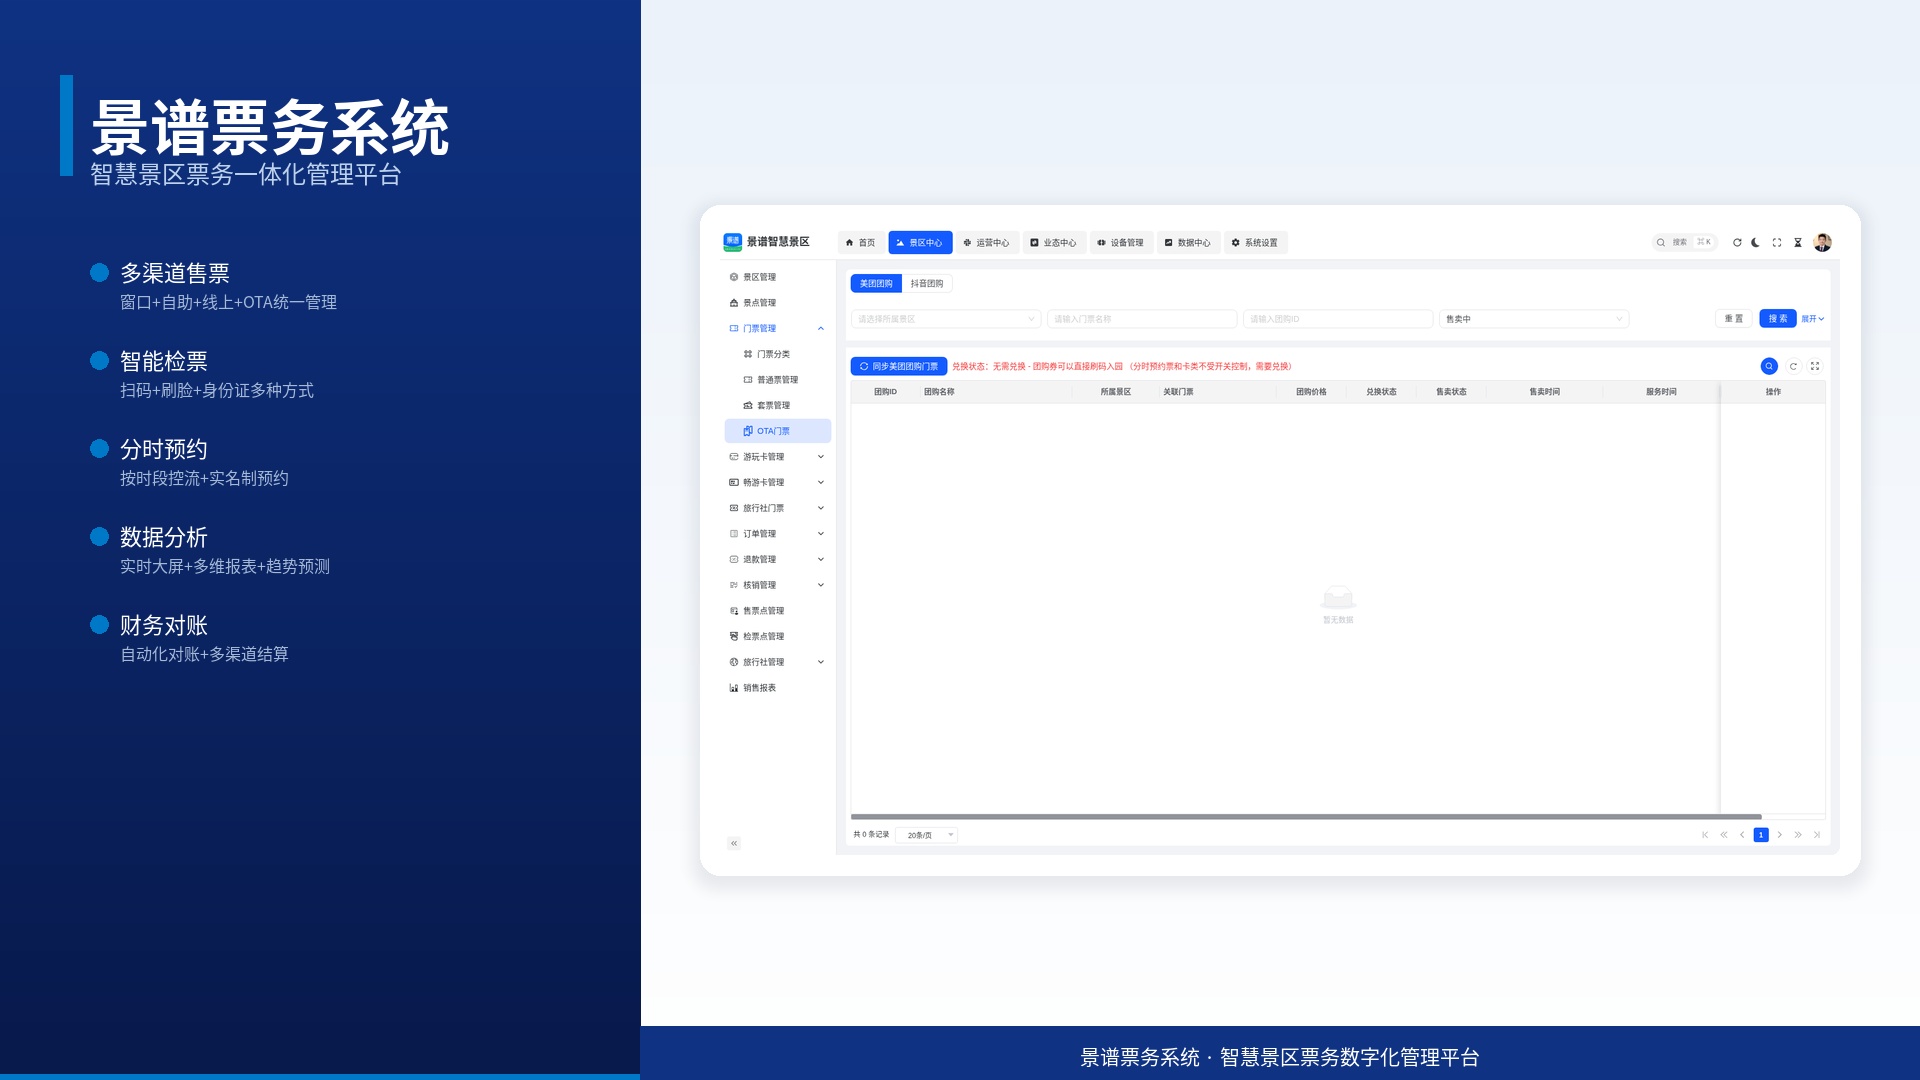Click the blue search toggle icon above table
Screen dimensions: 1920x1080
pos(1769,366)
